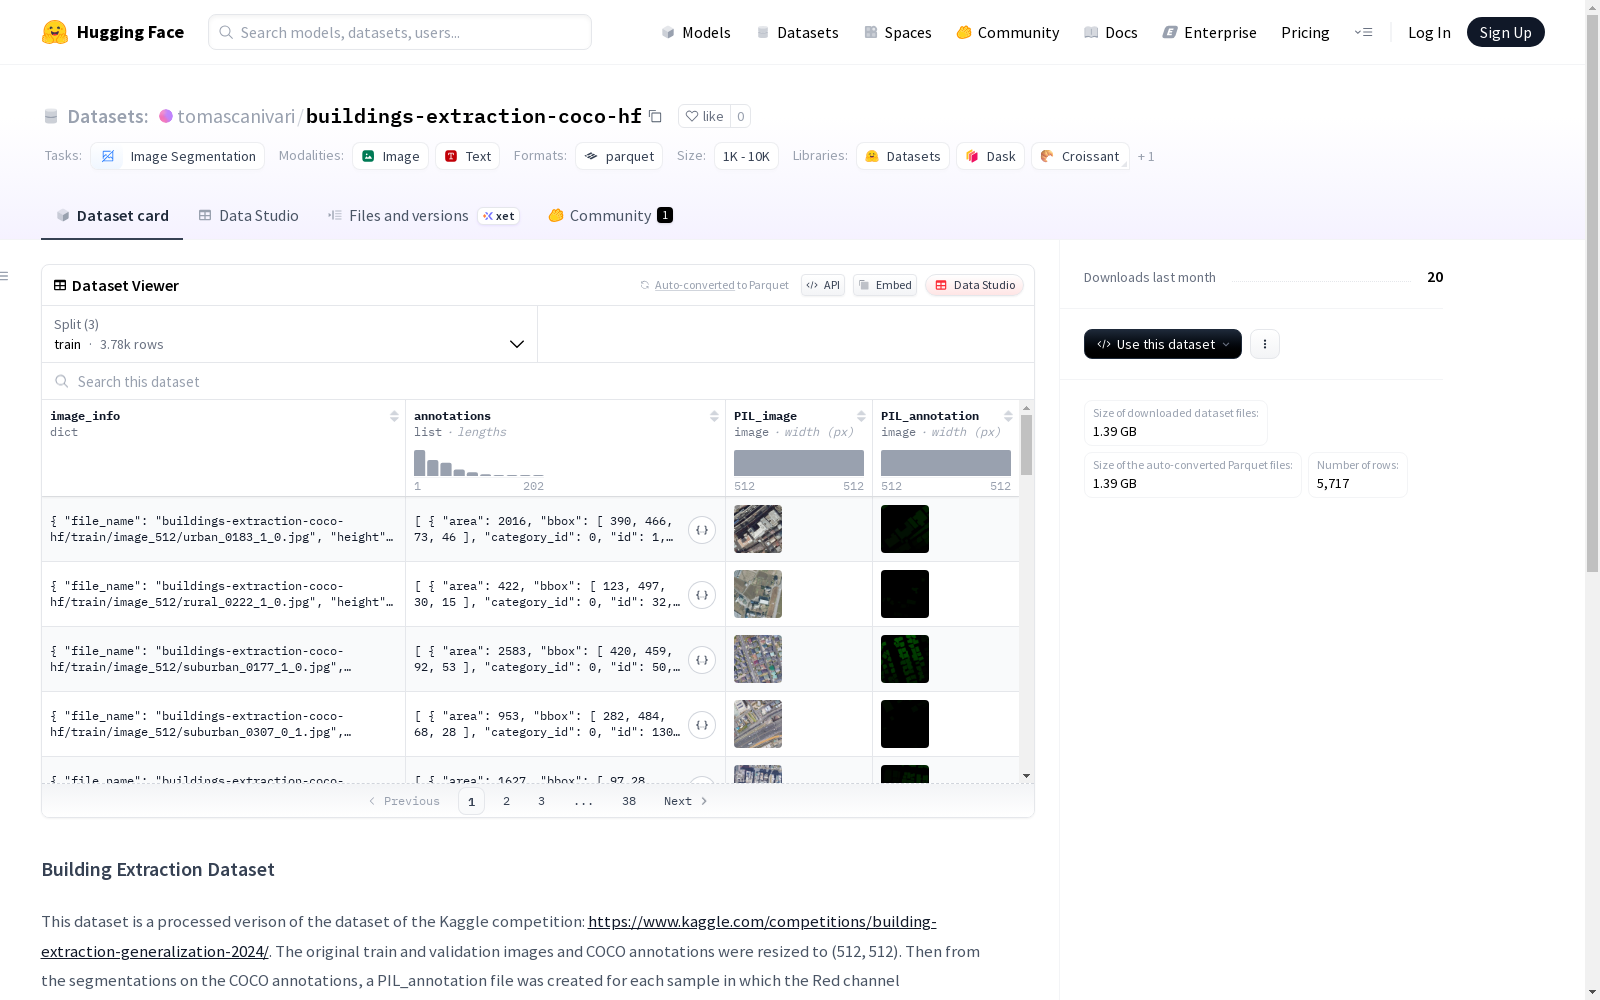Sort by the annotations column icon
The image size is (1600, 1000).
714,416
